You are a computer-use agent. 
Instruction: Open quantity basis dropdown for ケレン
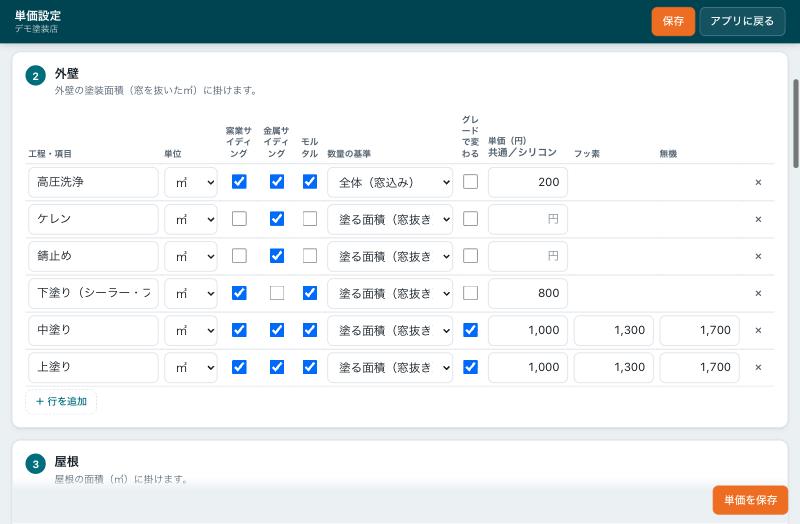pyautogui.click(x=390, y=219)
